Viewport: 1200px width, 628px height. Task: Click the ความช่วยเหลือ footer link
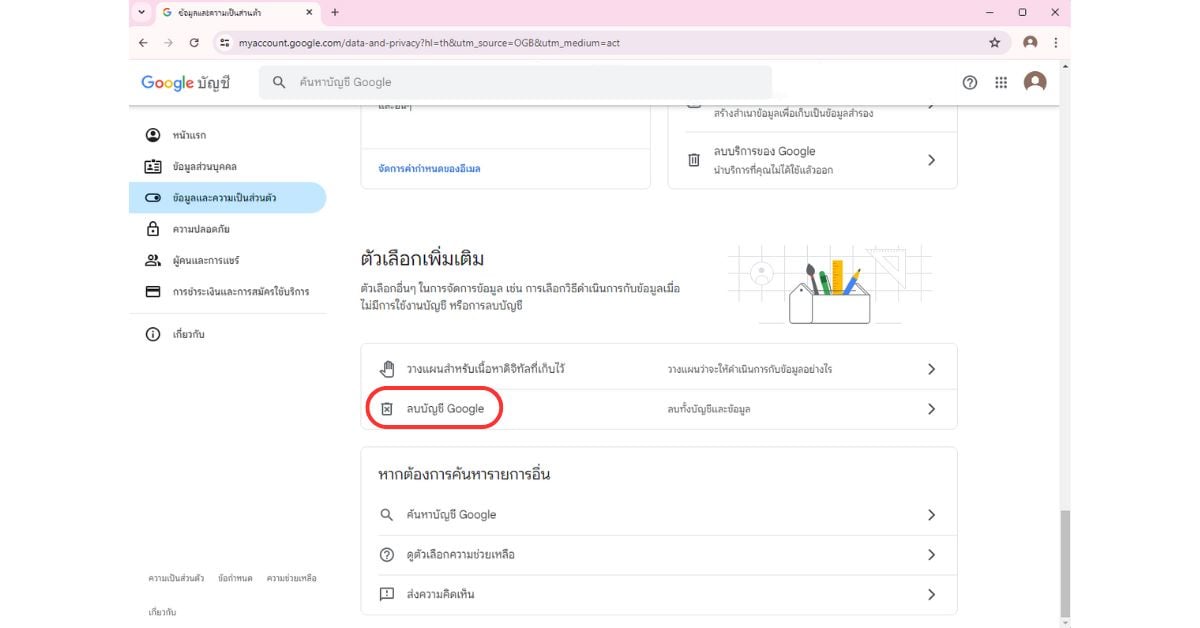click(291, 578)
